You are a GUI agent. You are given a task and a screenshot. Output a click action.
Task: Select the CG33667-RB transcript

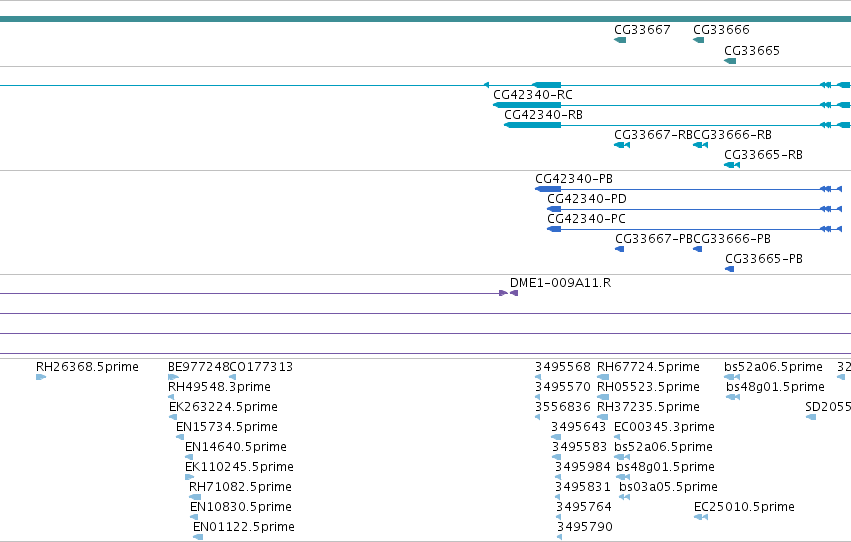653,135
